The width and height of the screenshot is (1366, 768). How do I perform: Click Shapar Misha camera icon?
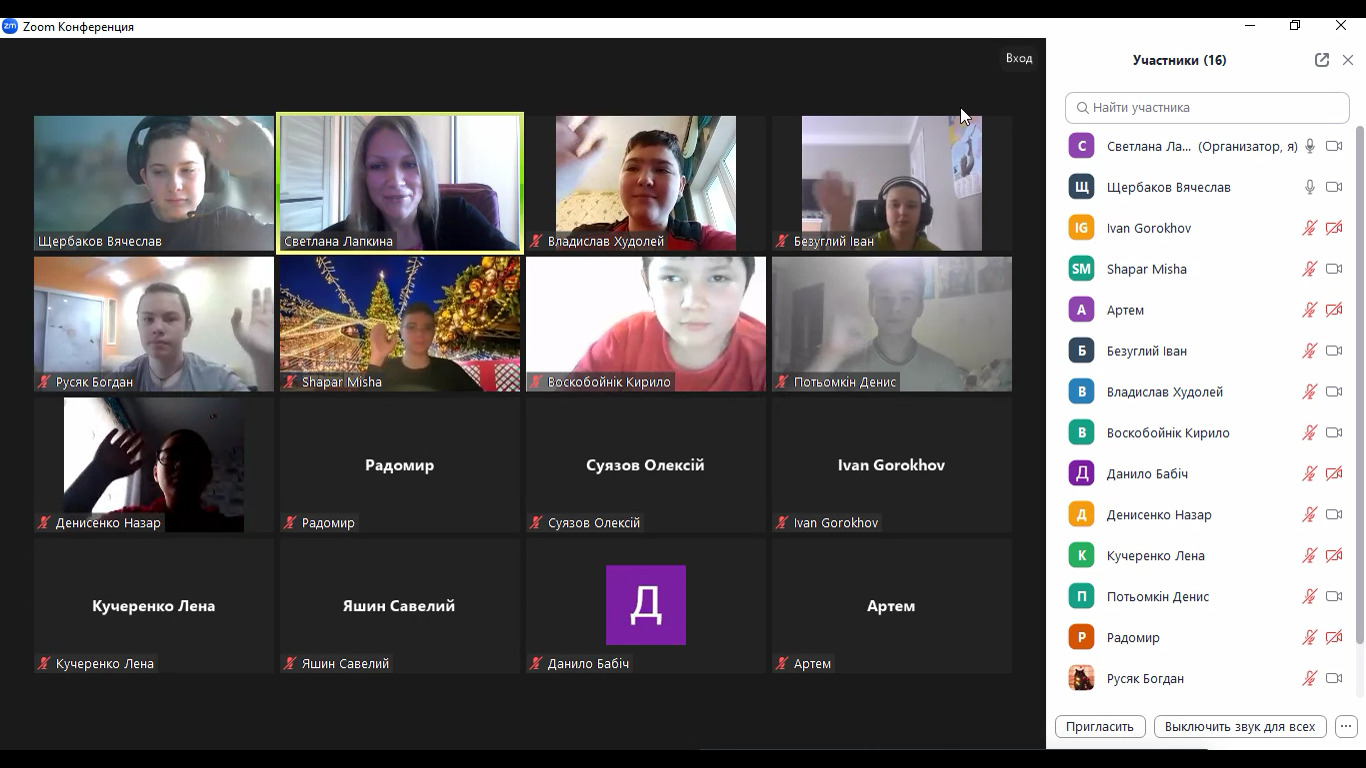click(1334, 269)
